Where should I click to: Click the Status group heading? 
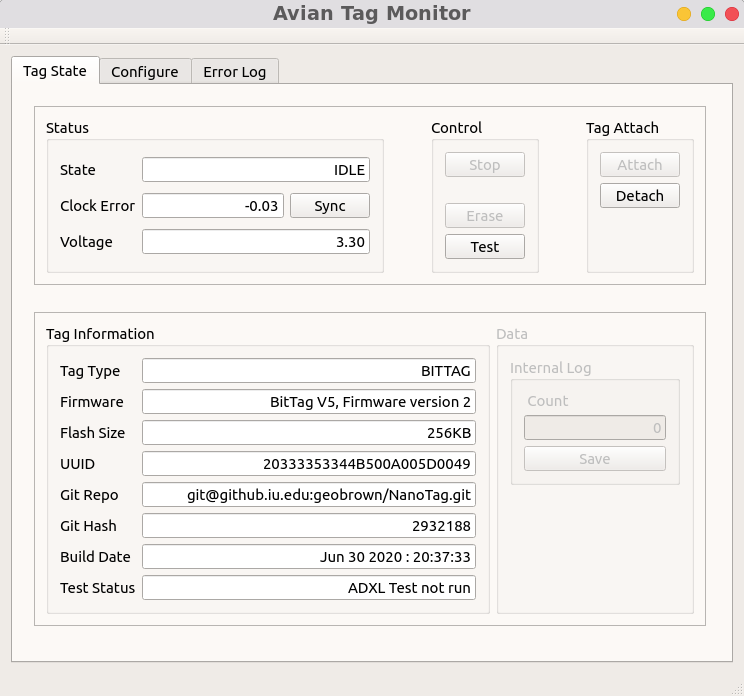(67, 128)
